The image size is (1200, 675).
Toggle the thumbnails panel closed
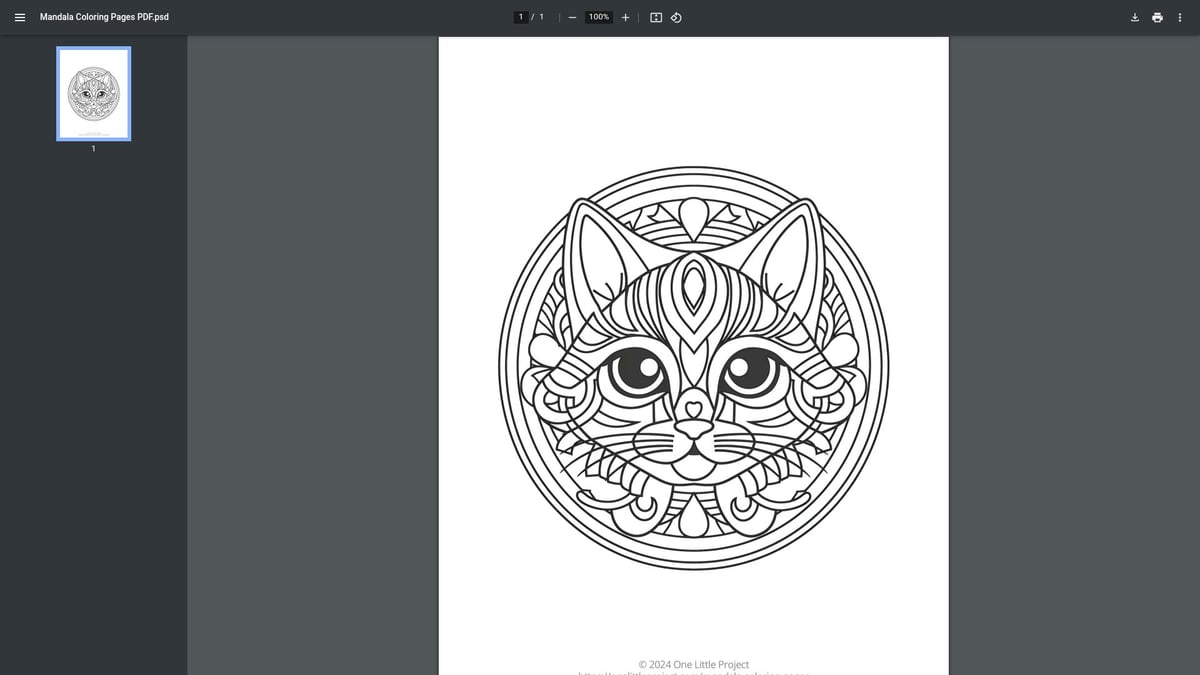click(20, 17)
